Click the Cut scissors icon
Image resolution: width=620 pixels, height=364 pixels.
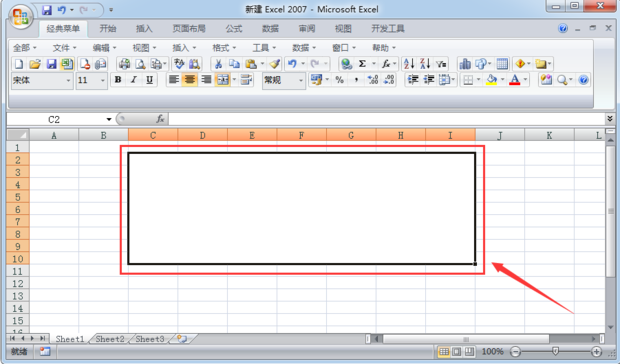[x=218, y=64]
